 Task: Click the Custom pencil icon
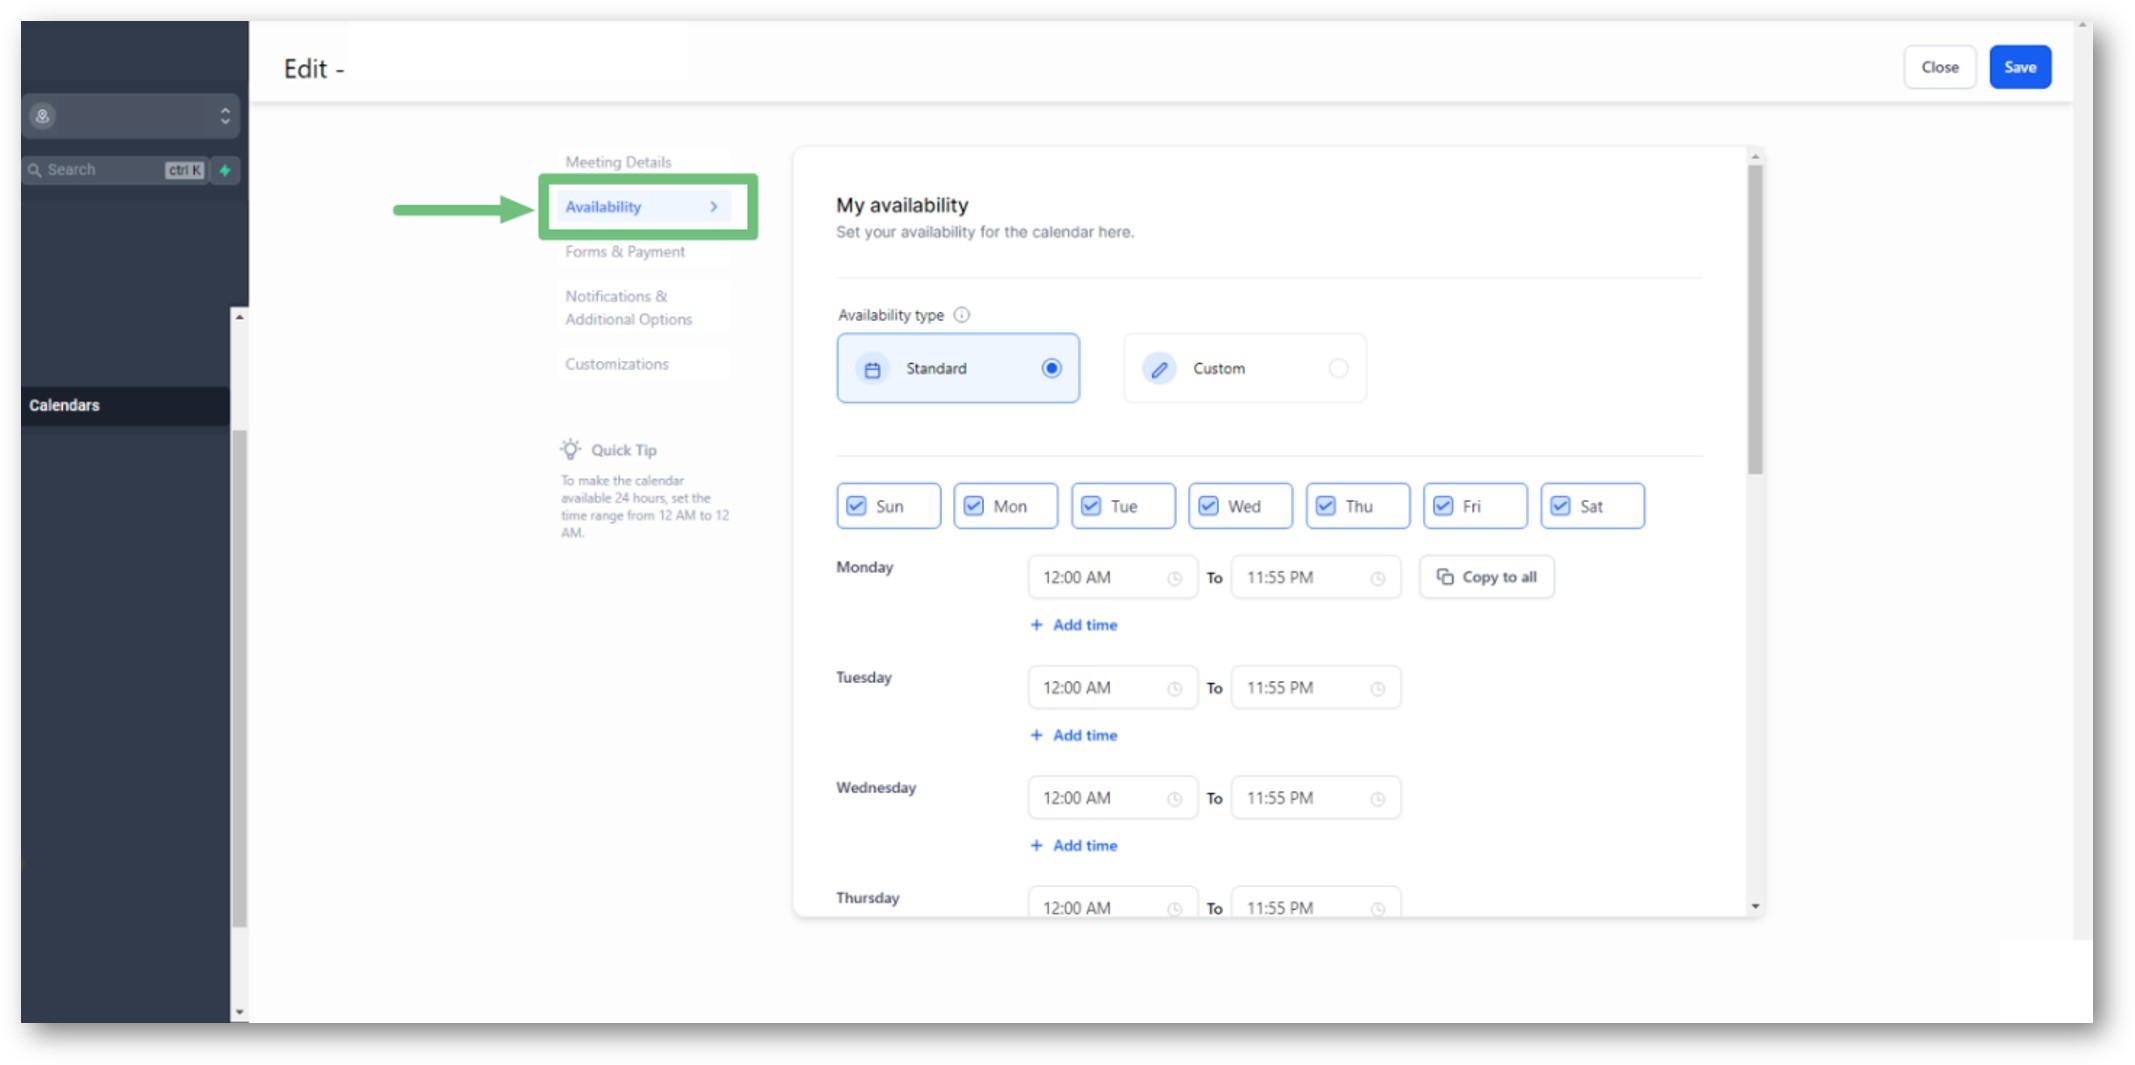coord(1159,369)
